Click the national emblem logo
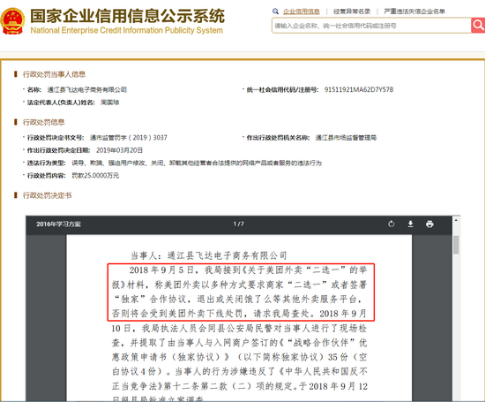This screenshot has width=485, height=402. pyautogui.click(x=13, y=21)
